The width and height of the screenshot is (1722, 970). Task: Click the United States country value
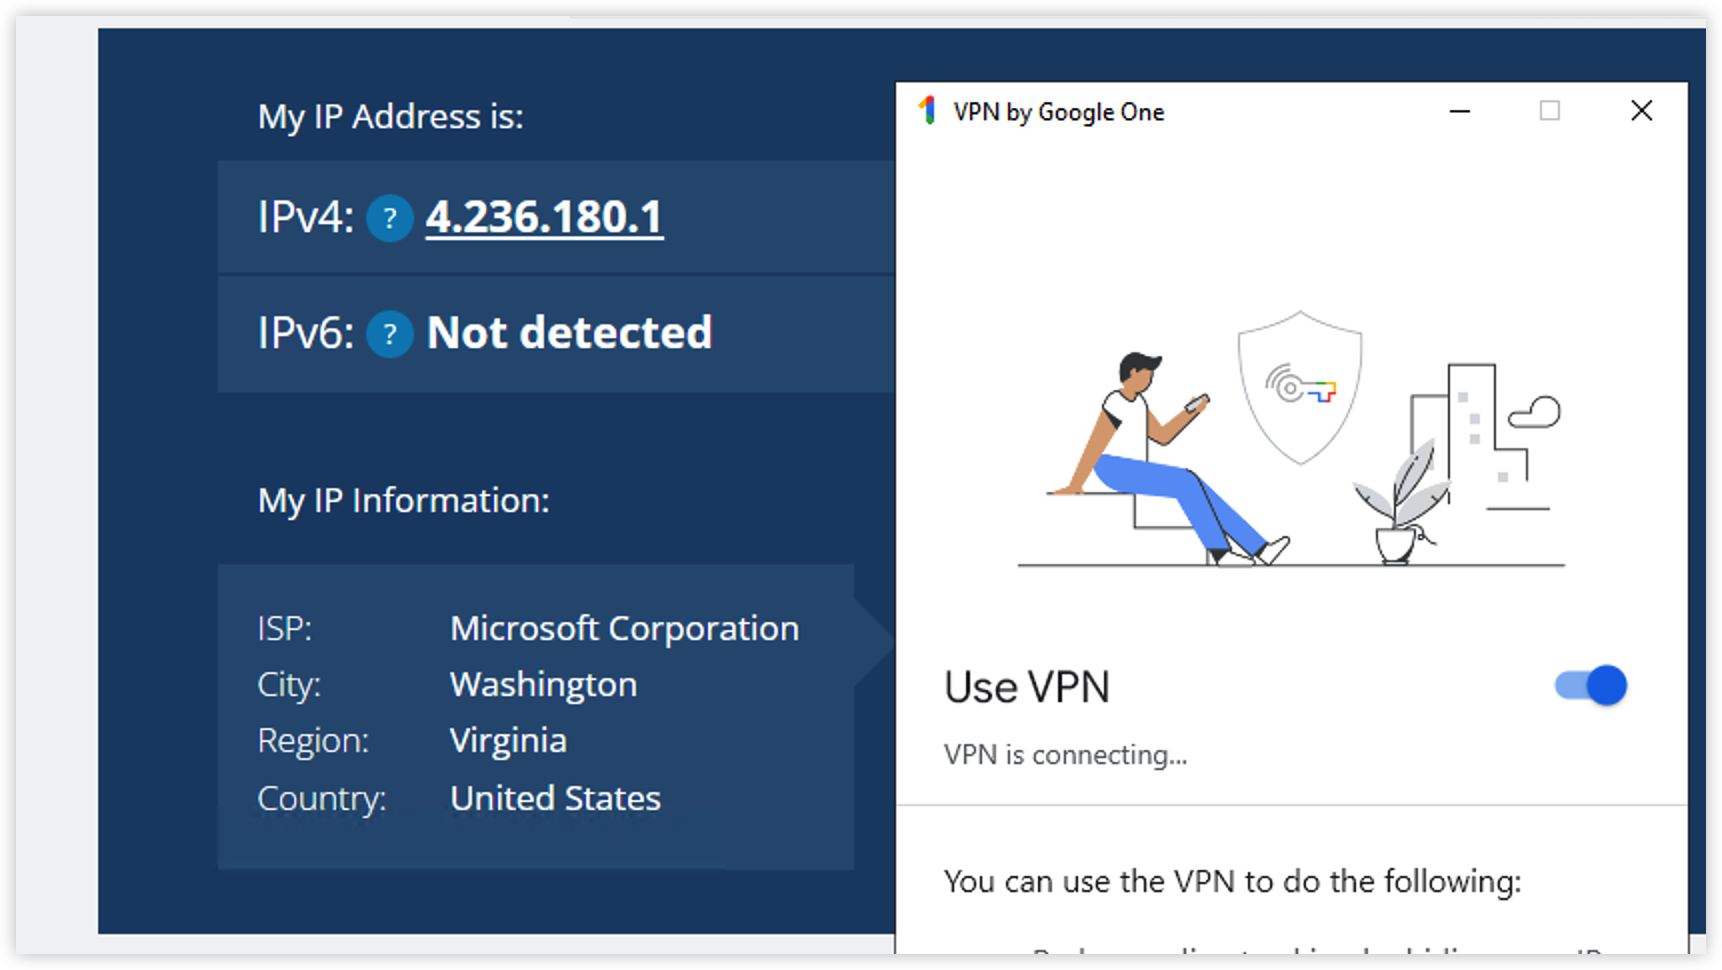pos(555,798)
